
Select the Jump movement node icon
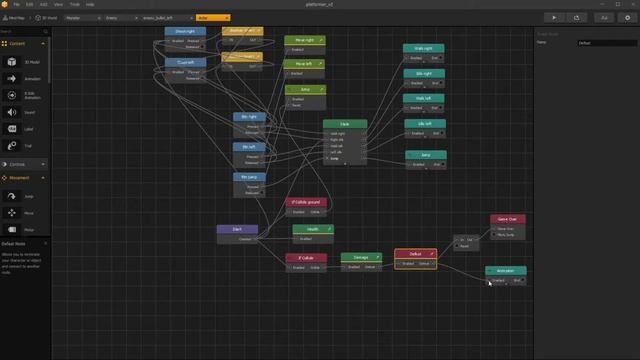(12, 196)
